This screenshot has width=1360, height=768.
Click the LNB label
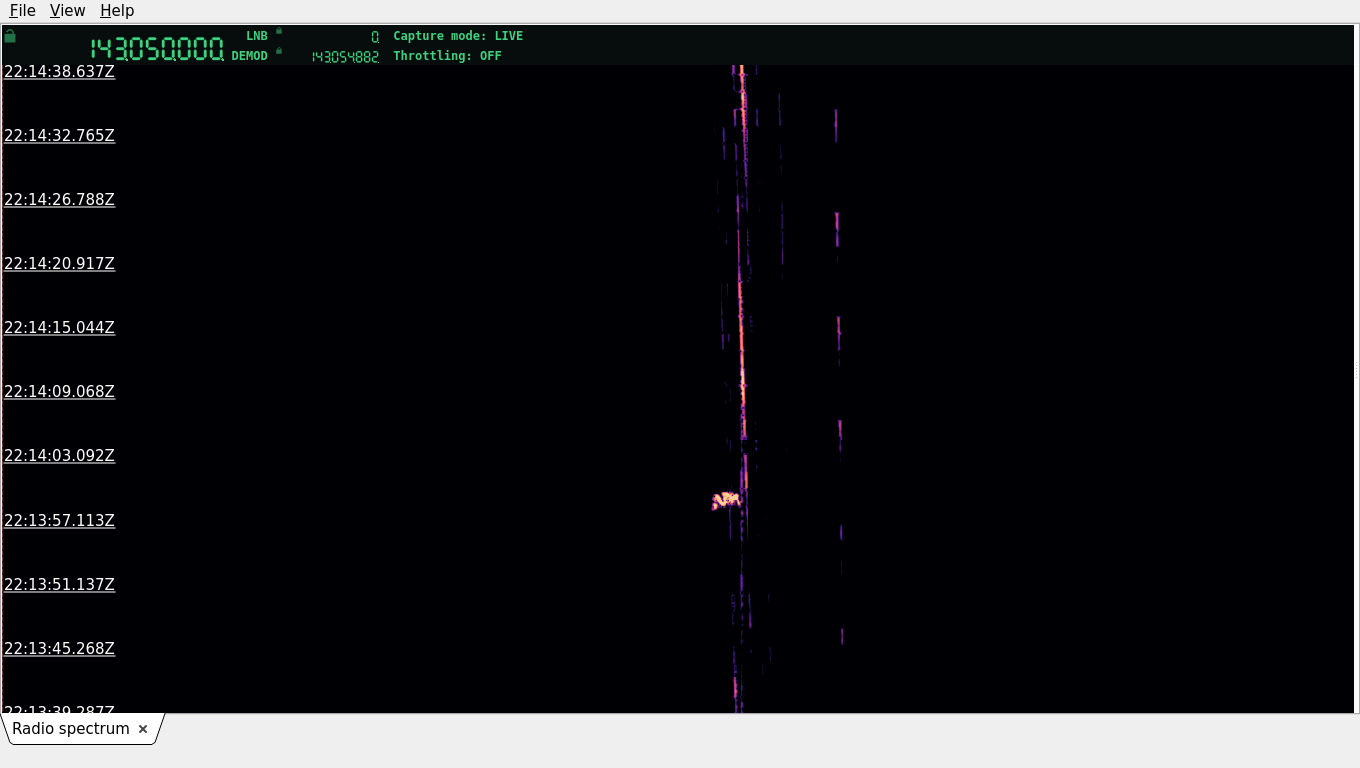point(257,36)
